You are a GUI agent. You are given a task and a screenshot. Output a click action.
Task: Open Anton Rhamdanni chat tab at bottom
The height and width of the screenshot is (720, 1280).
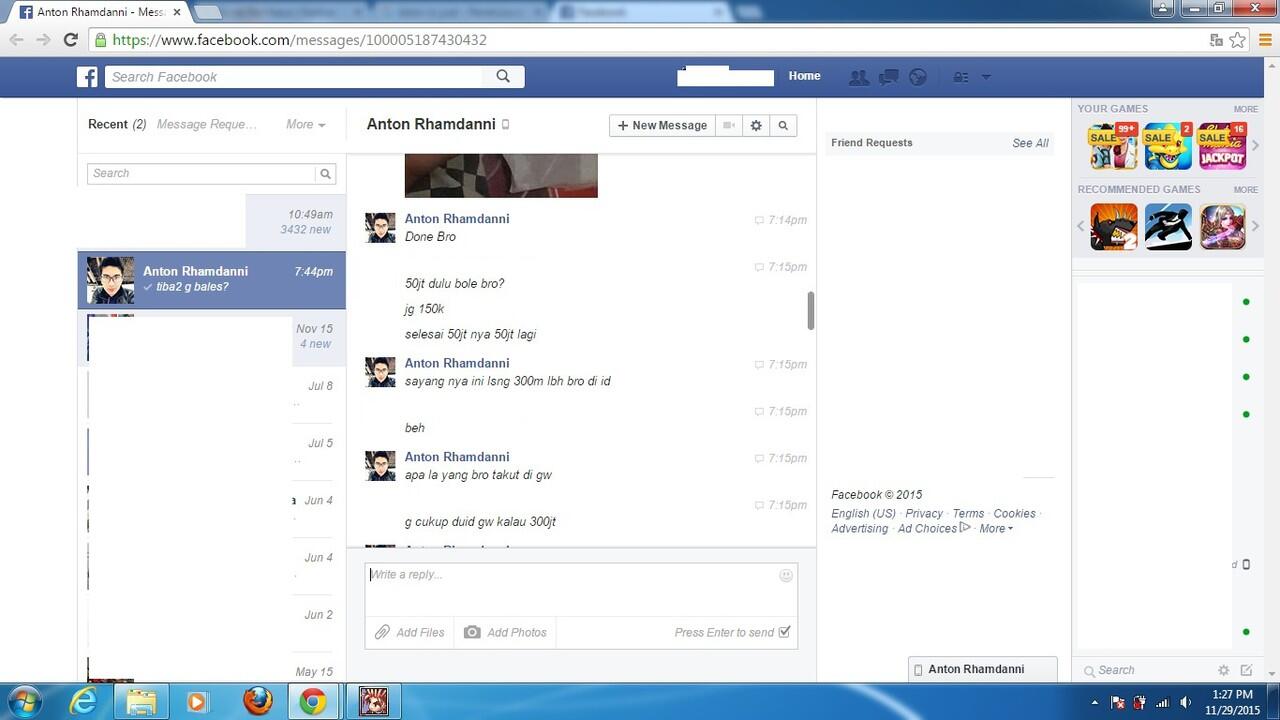[x=982, y=669]
